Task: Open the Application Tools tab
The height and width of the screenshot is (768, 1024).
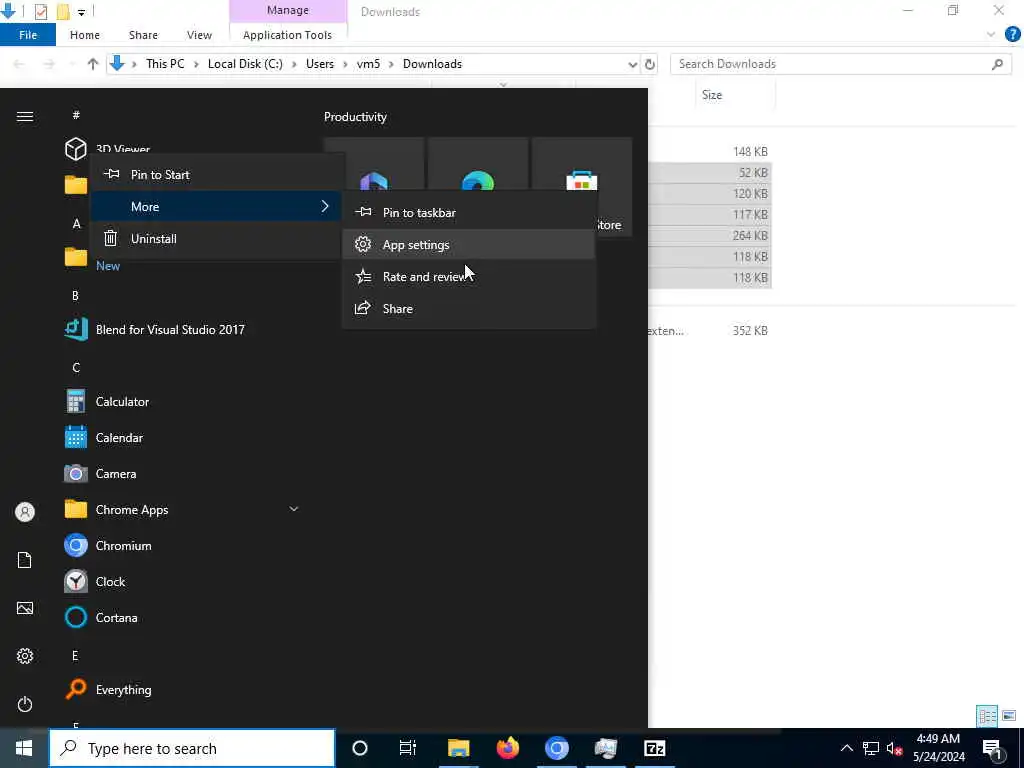Action: pos(287,35)
